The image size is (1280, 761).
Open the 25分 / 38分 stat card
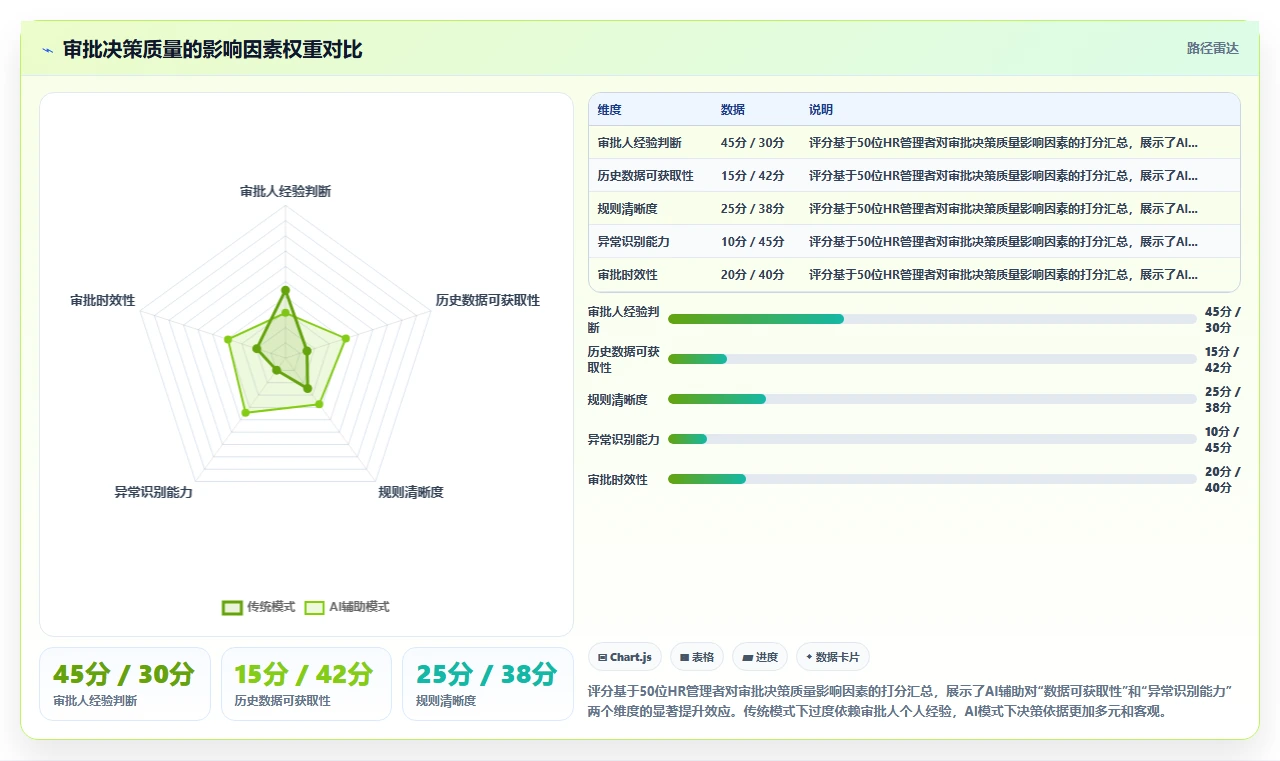(x=488, y=684)
